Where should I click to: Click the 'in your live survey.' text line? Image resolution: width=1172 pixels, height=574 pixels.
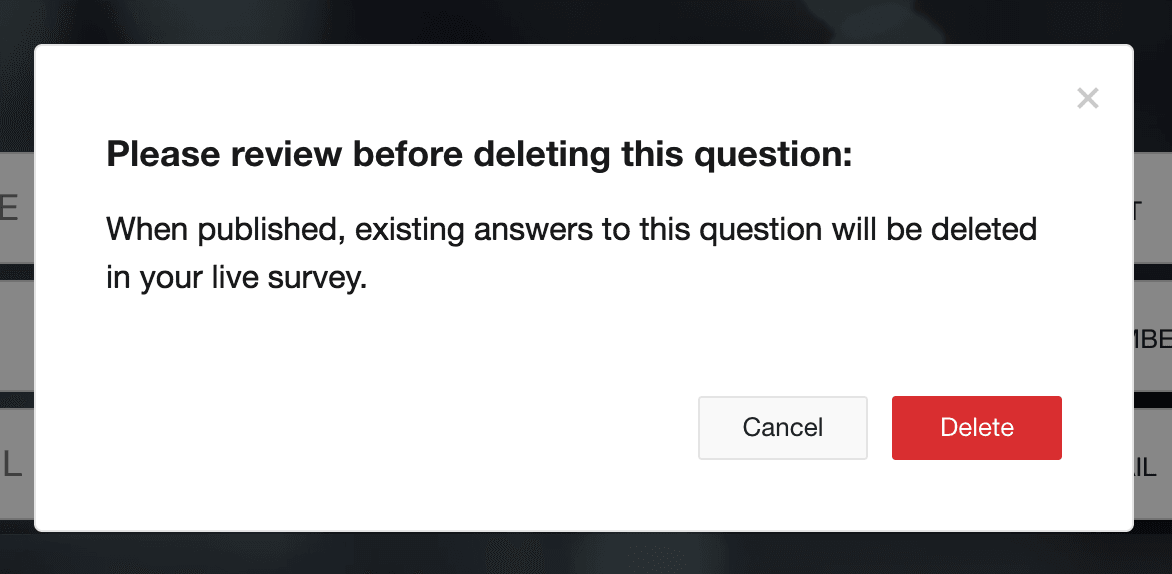(x=237, y=279)
